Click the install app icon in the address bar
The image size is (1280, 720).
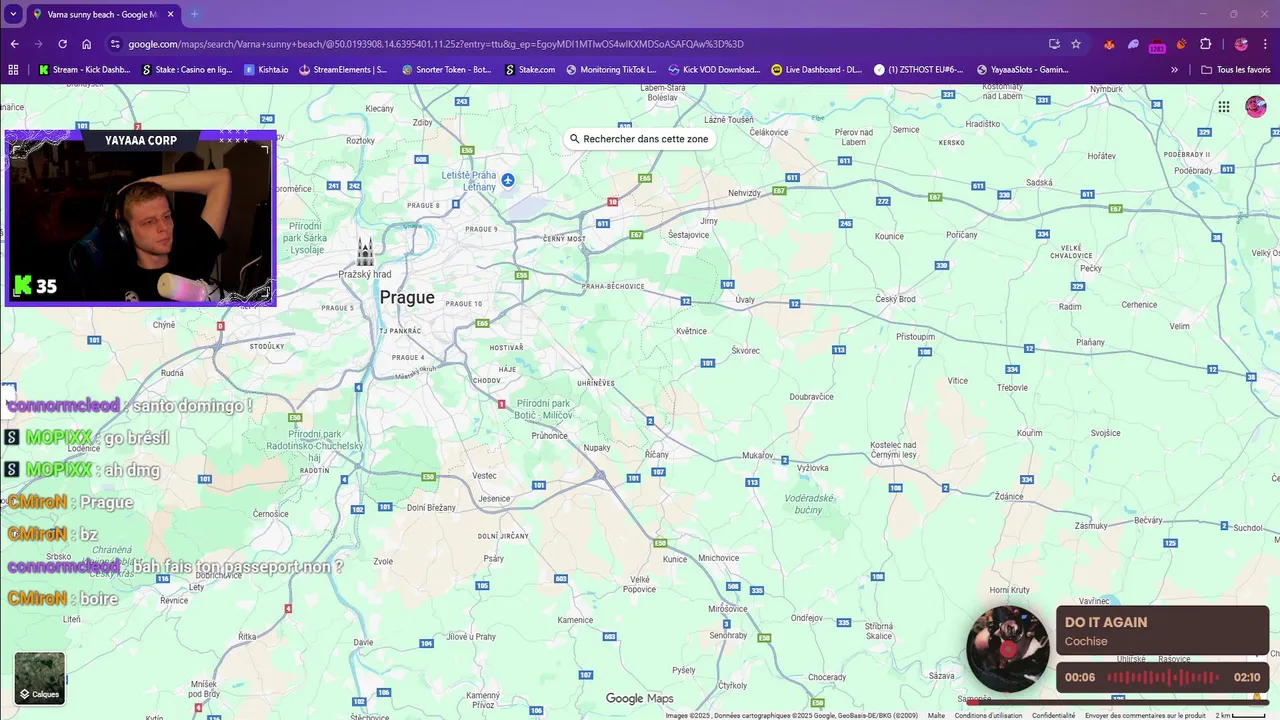[x=1054, y=44]
